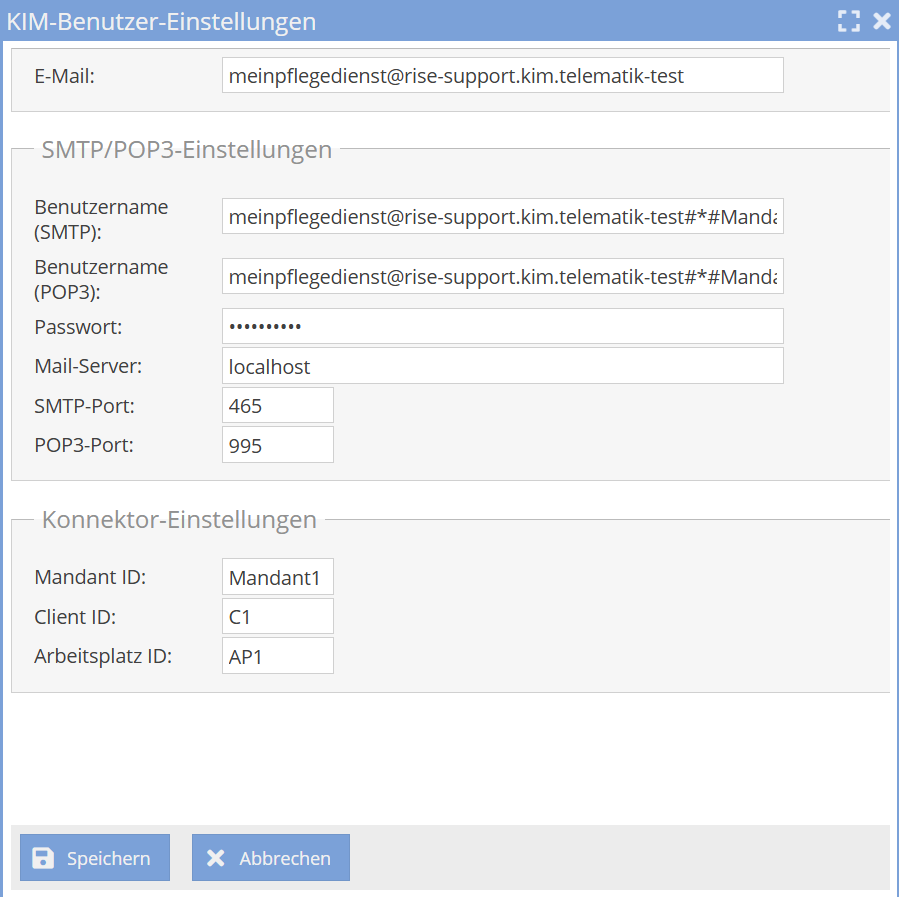
Task: Focus the POP3-Port field showing 995
Action: click(278, 445)
